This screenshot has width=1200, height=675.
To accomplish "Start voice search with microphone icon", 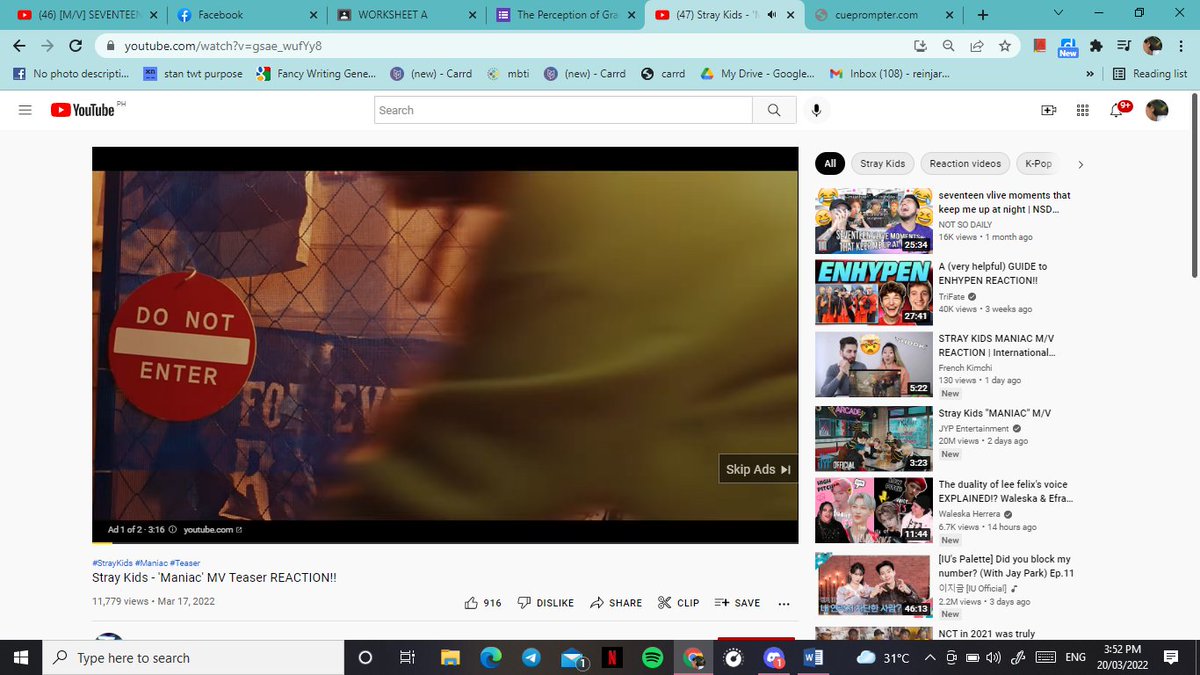I will point(817,110).
